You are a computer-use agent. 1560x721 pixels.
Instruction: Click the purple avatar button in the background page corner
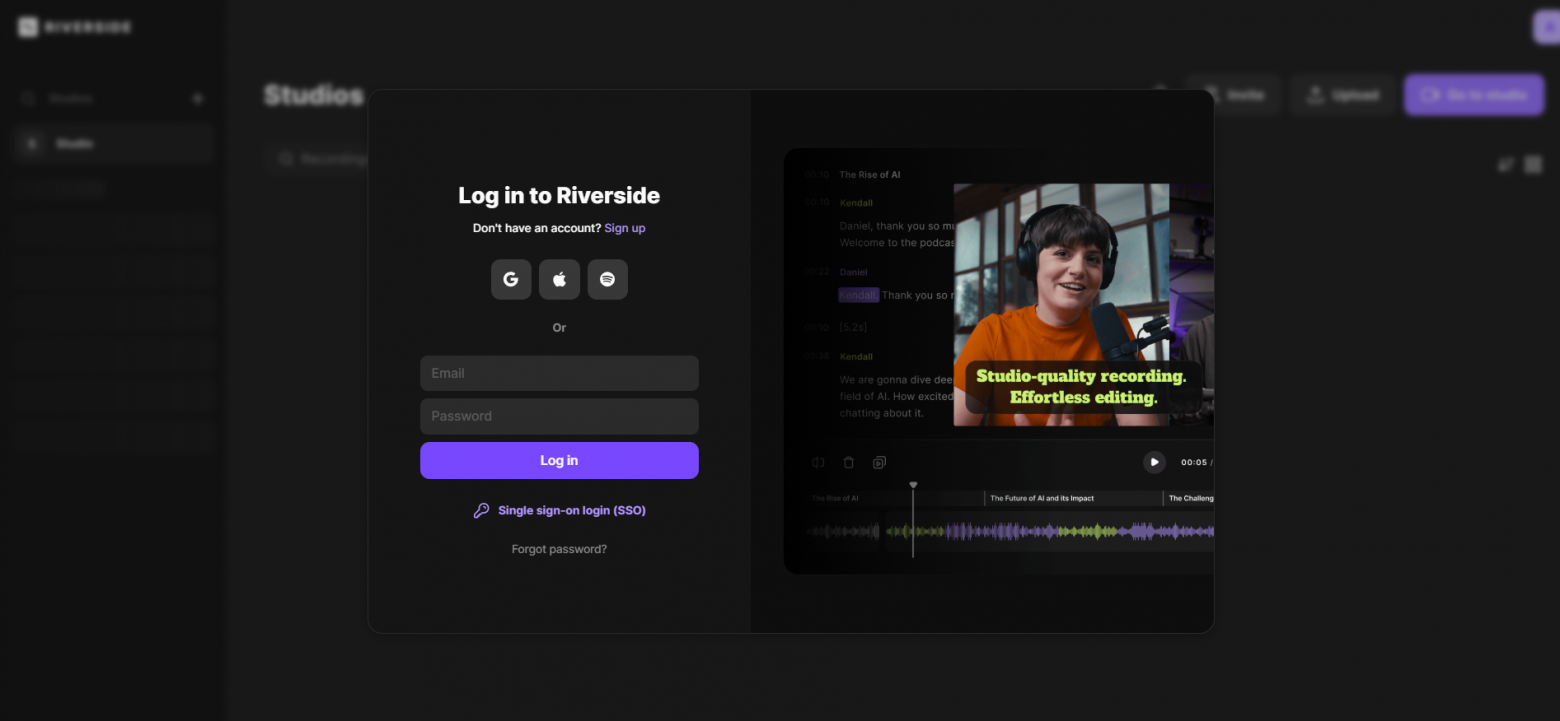pos(1547,27)
